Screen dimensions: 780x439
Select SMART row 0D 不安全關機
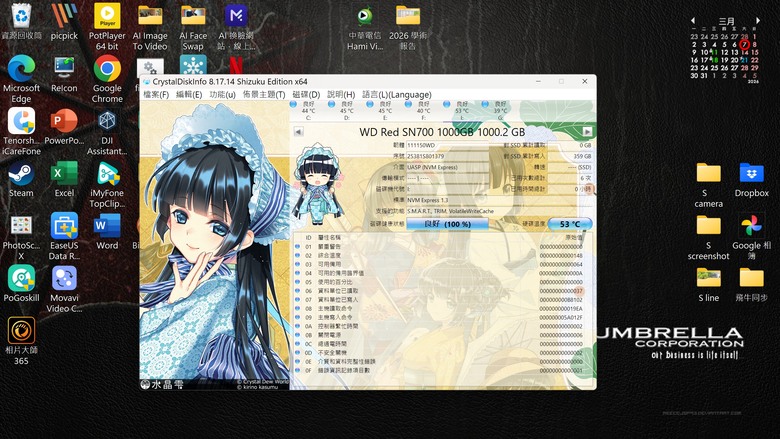click(441, 352)
